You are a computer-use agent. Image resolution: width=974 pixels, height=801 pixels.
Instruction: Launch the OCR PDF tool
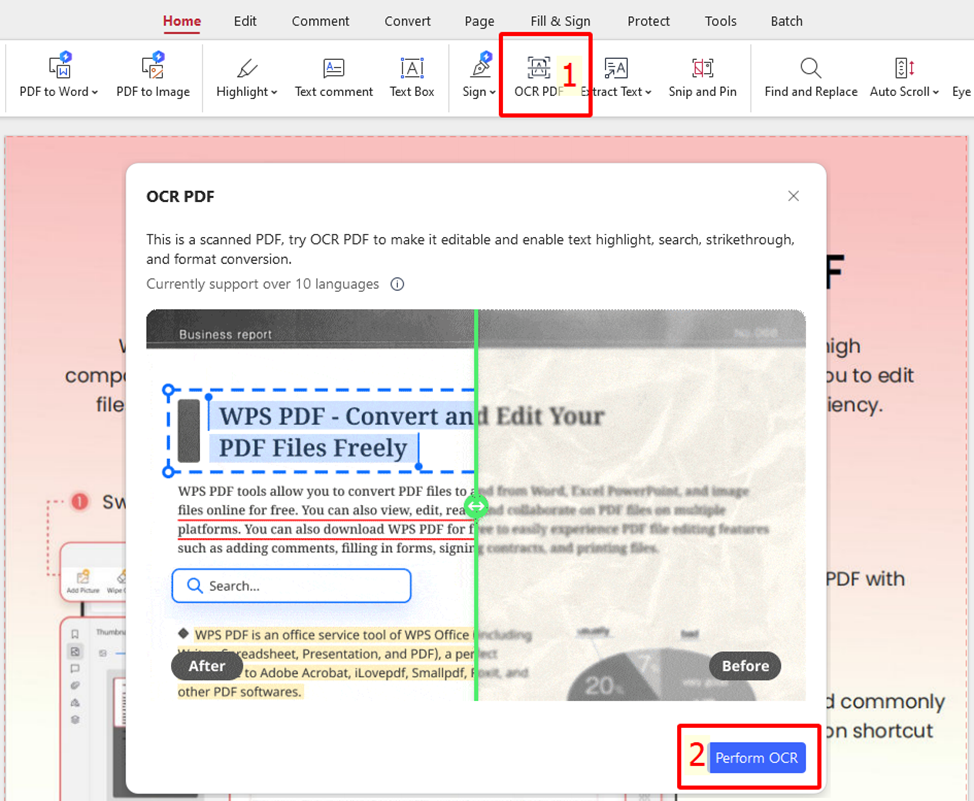tap(539, 78)
